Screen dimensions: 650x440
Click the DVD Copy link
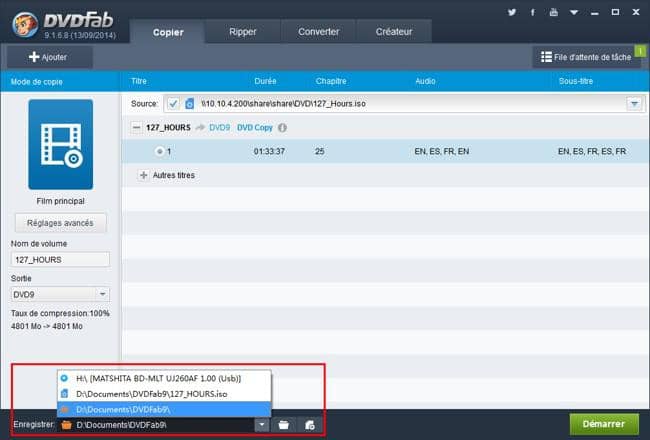[x=255, y=128]
